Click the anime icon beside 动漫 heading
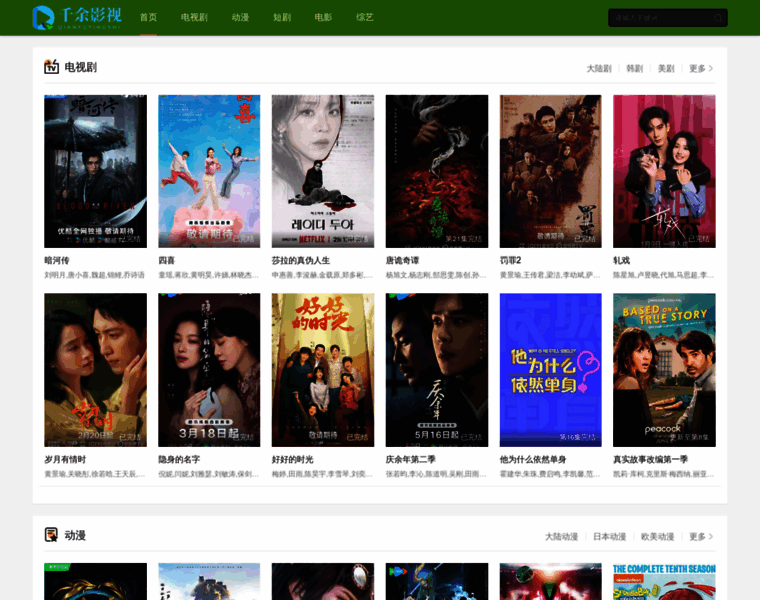The image size is (760, 600). pos(51,535)
